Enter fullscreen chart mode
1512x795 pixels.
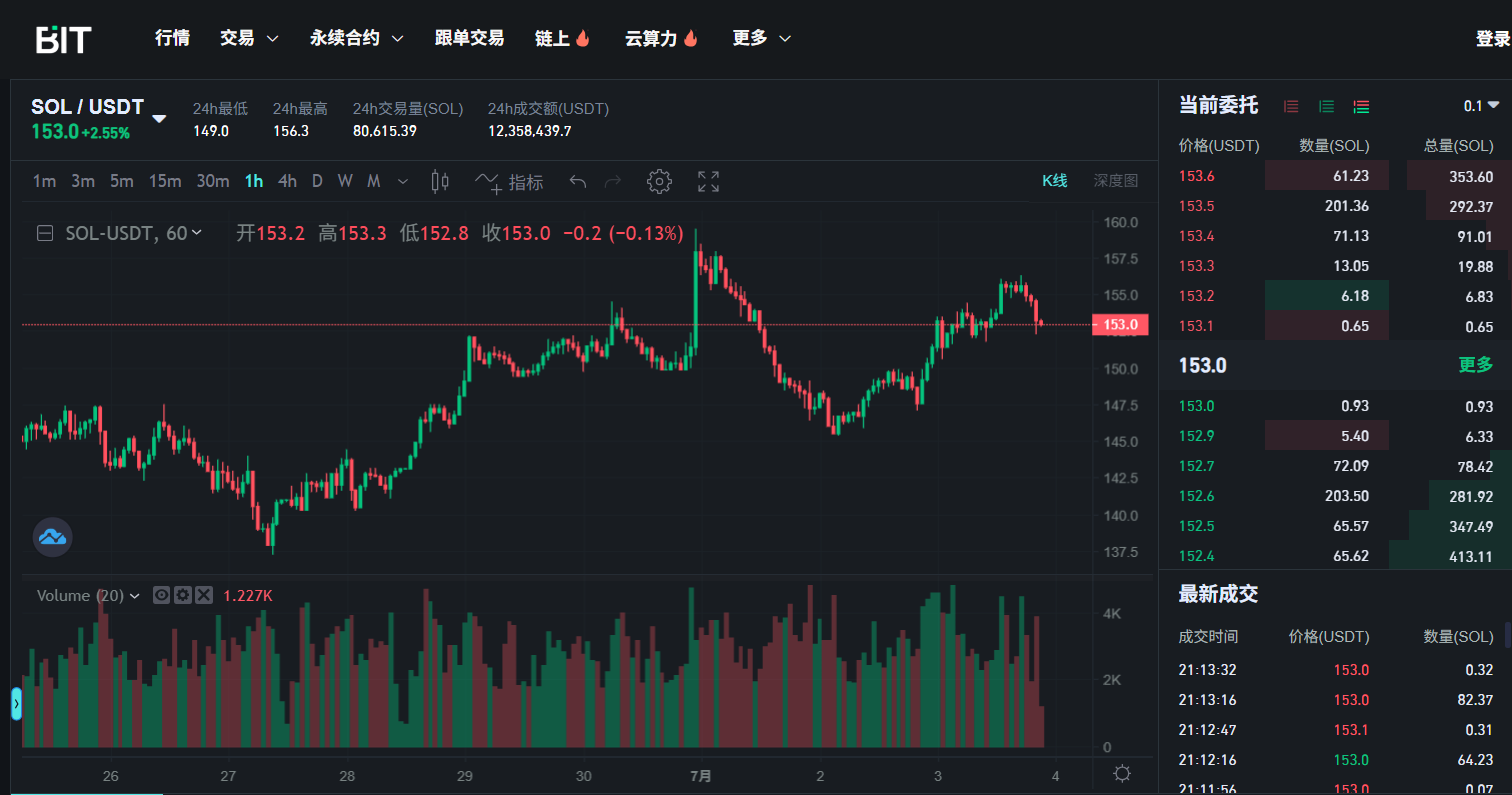pos(708,181)
